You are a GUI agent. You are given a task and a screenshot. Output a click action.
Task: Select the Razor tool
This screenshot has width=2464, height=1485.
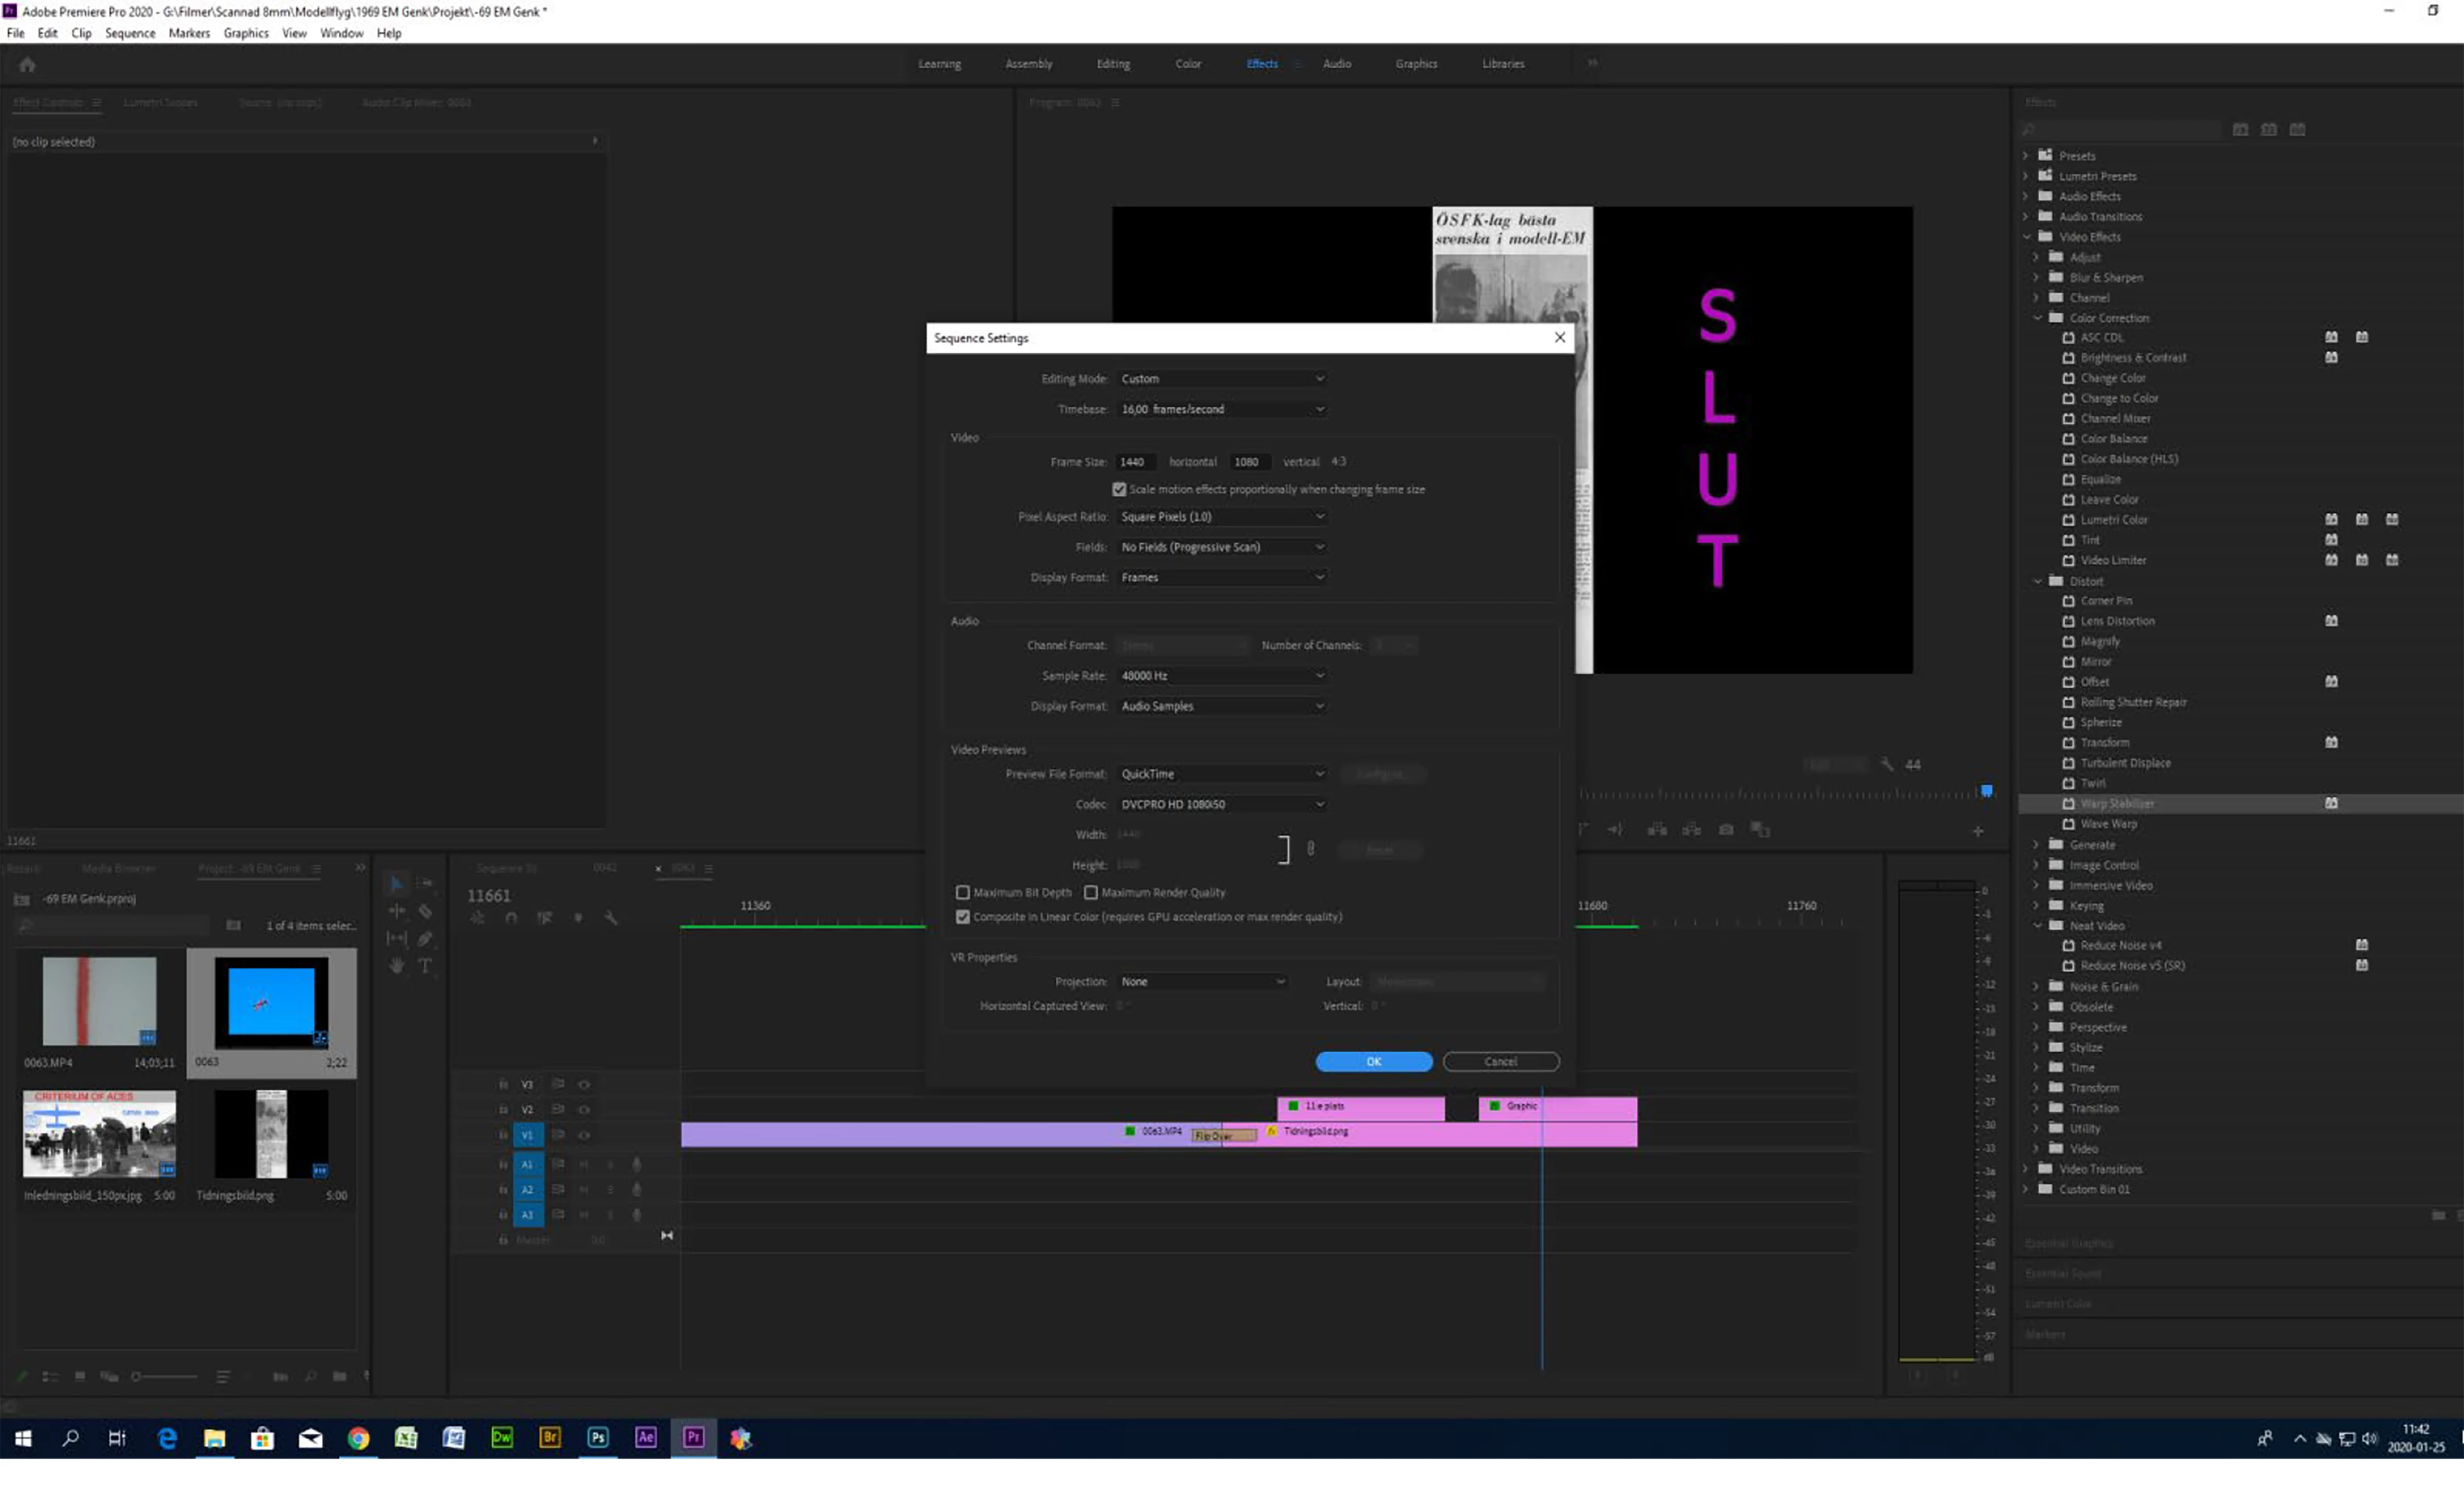tap(425, 911)
